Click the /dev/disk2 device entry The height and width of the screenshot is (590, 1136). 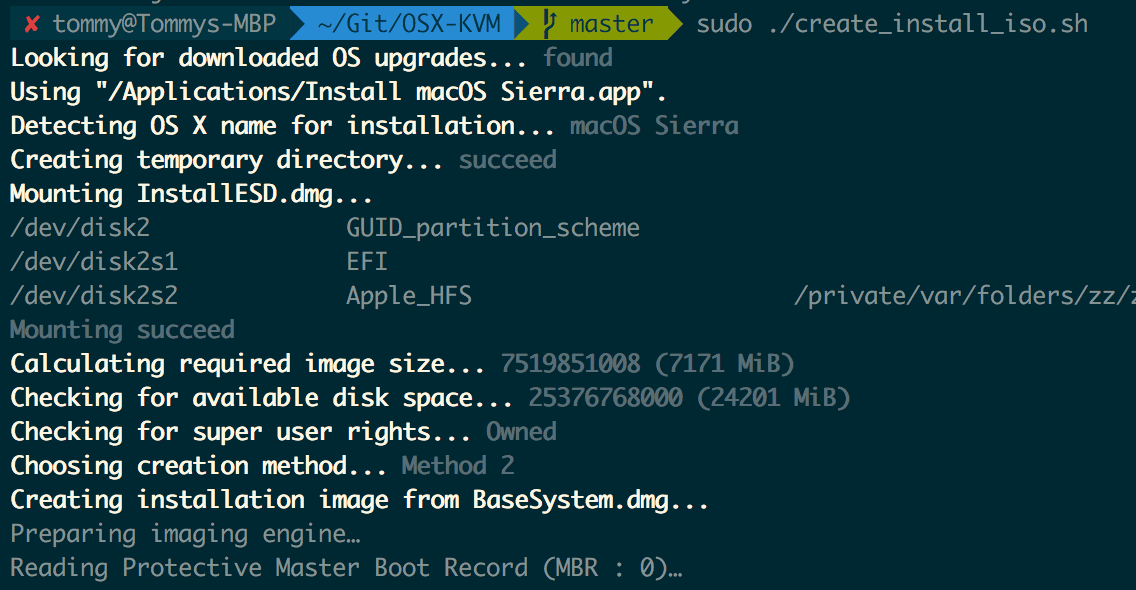(80, 228)
